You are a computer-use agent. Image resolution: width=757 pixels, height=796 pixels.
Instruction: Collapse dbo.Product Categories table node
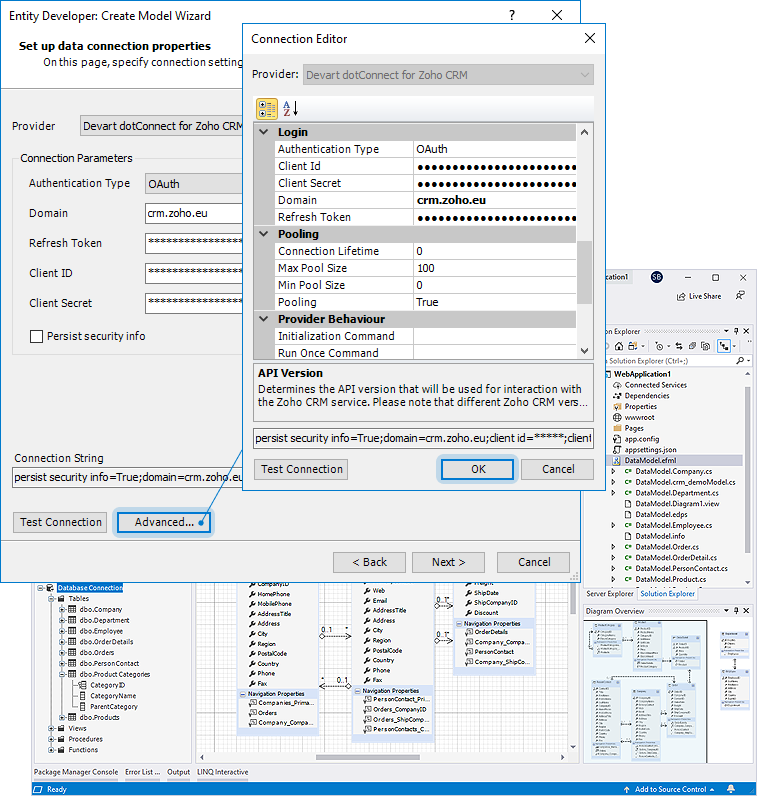pyautogui.click(x=61, y=674)
